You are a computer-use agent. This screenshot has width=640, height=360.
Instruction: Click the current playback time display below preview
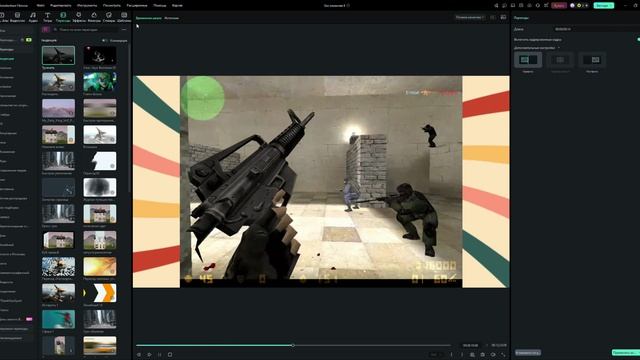click(470, 345)
